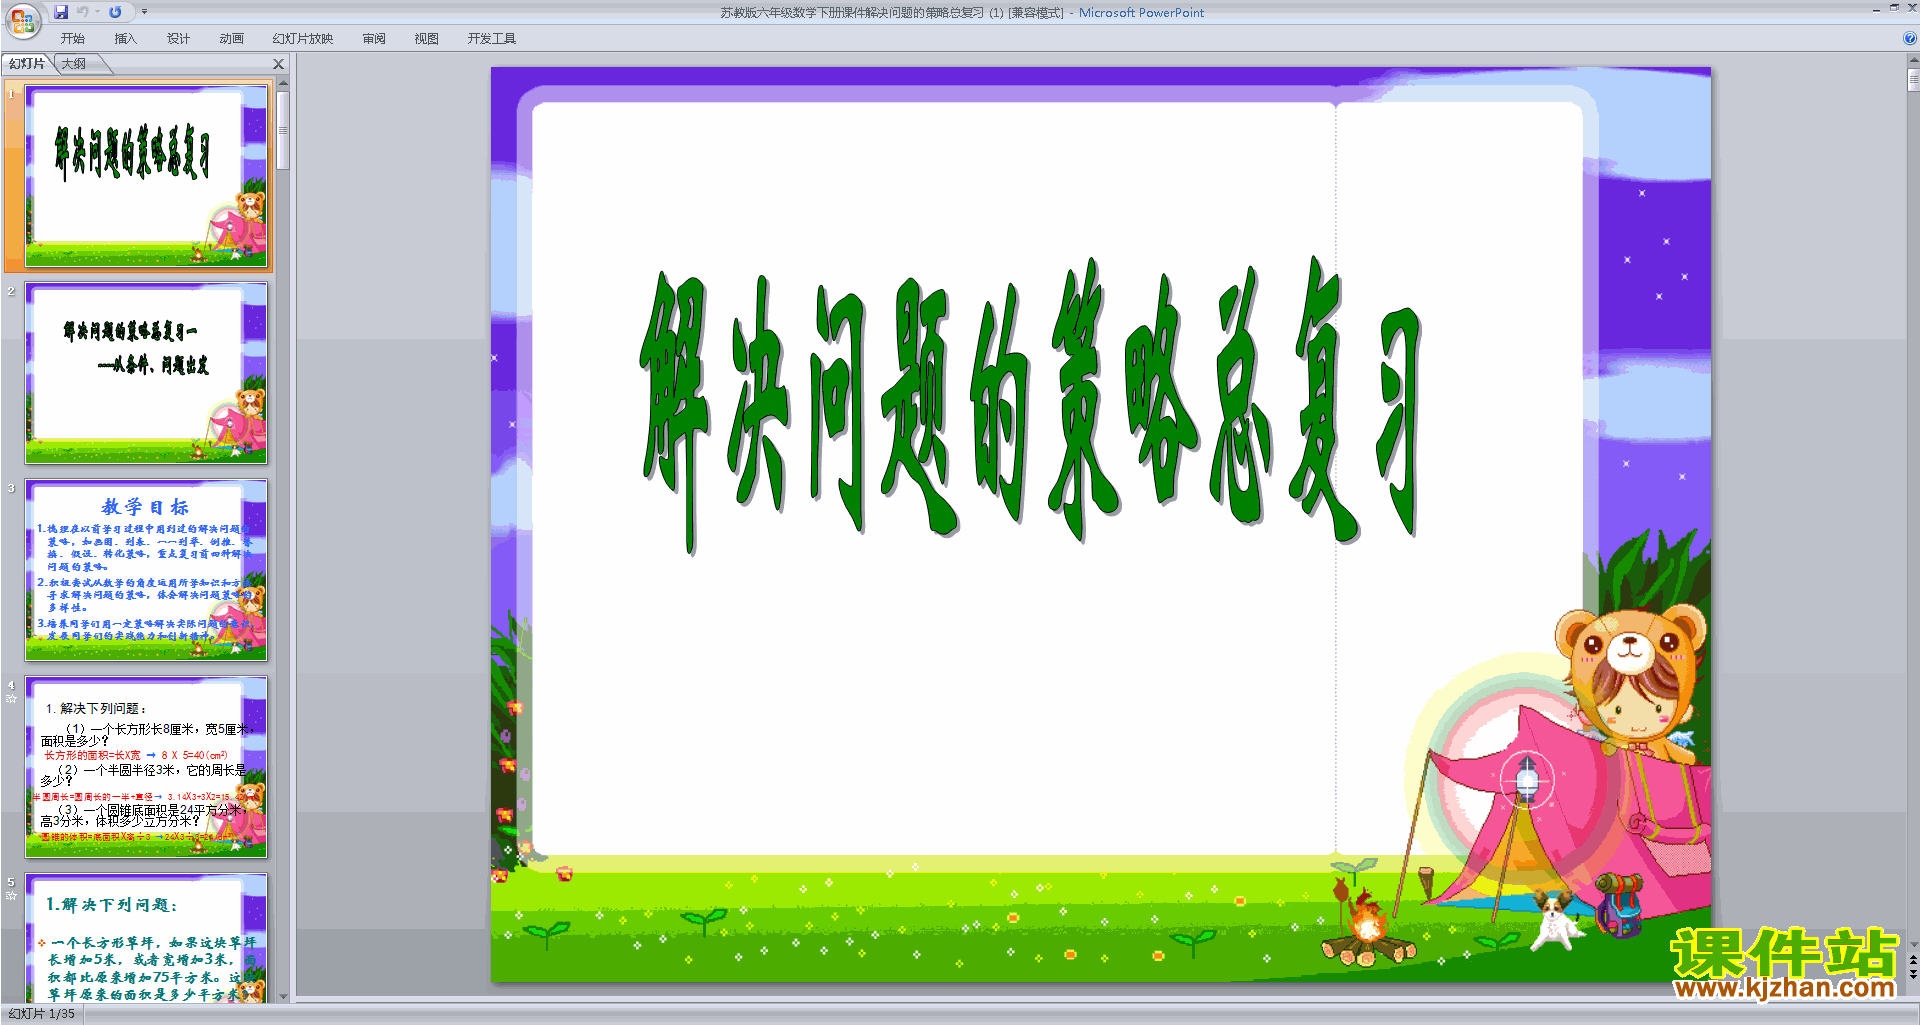This screenshot has width=1920, height=1025.
Task: Select the green title text 解决问题的策略总复习
Action: (1030, 405)
